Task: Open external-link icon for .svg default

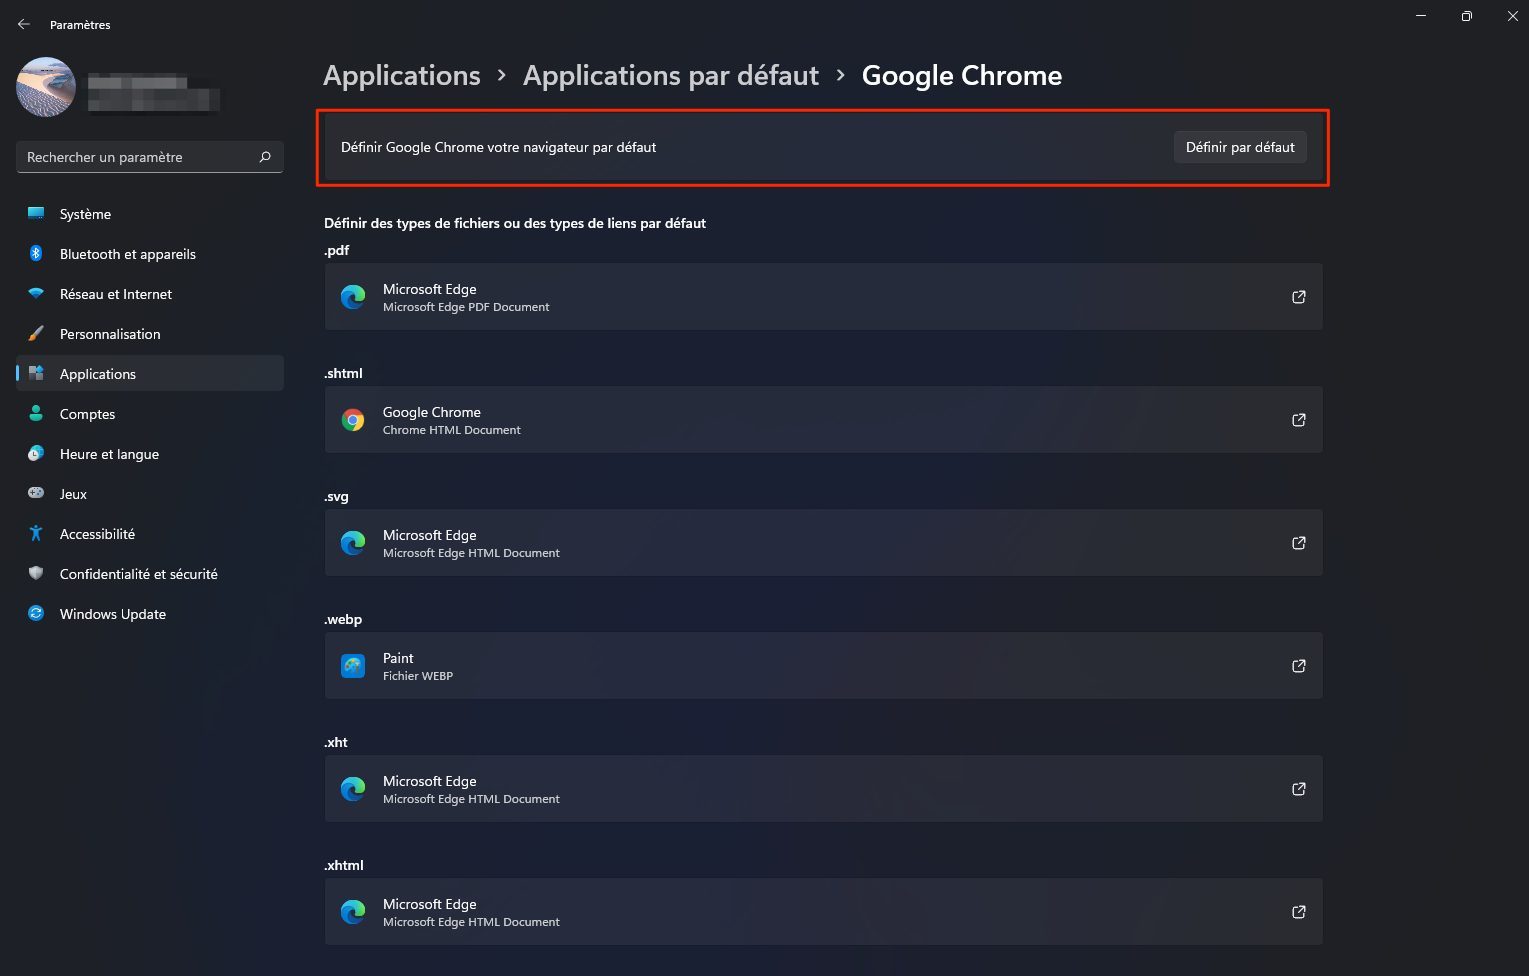Action: pyautogui.click(x=1298, y=543)
